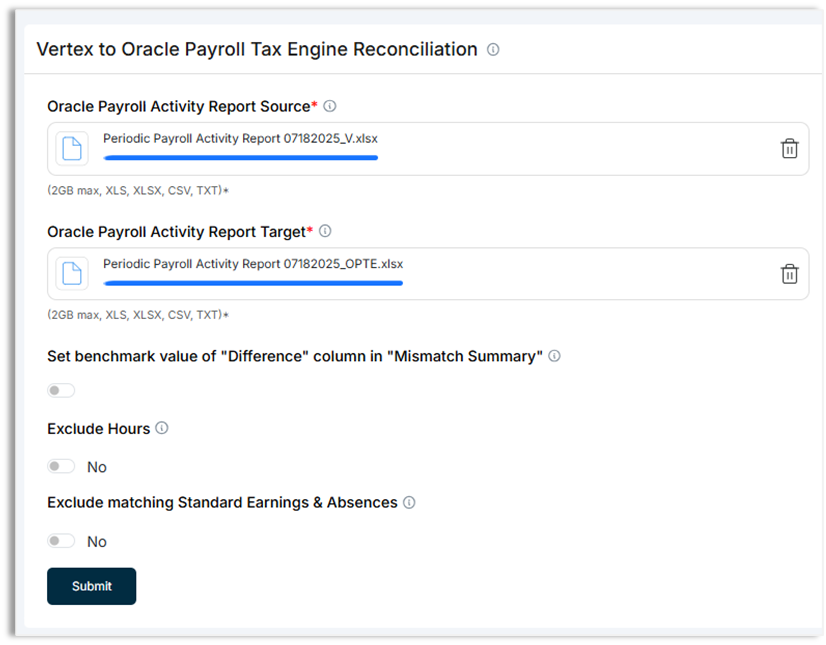The width and height of the screenshot is (826, 645).
Task: Click the info icon next to Report Source
Action: 330,105
